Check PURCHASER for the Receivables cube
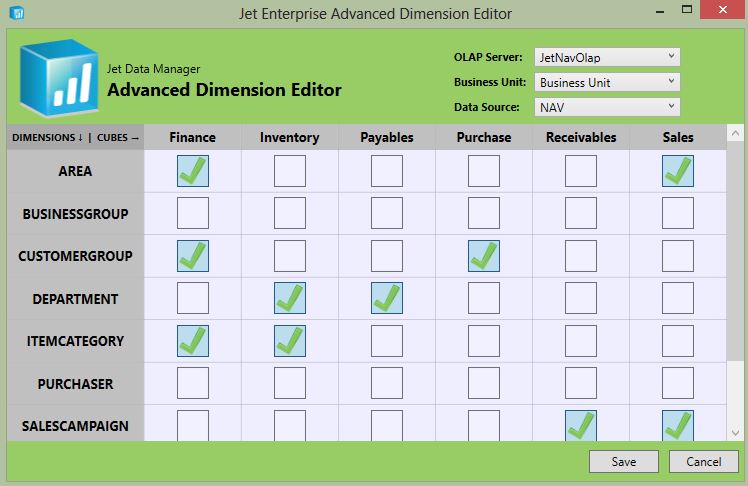Screen dimensions: 748x486 pos(581,383)
